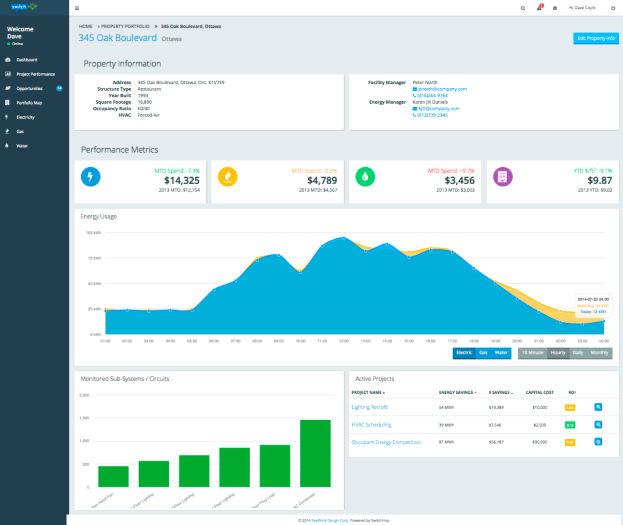Viewport: 623px width, 525px height.
Task: Open Water in the sidebar
Action: point(22,146)
